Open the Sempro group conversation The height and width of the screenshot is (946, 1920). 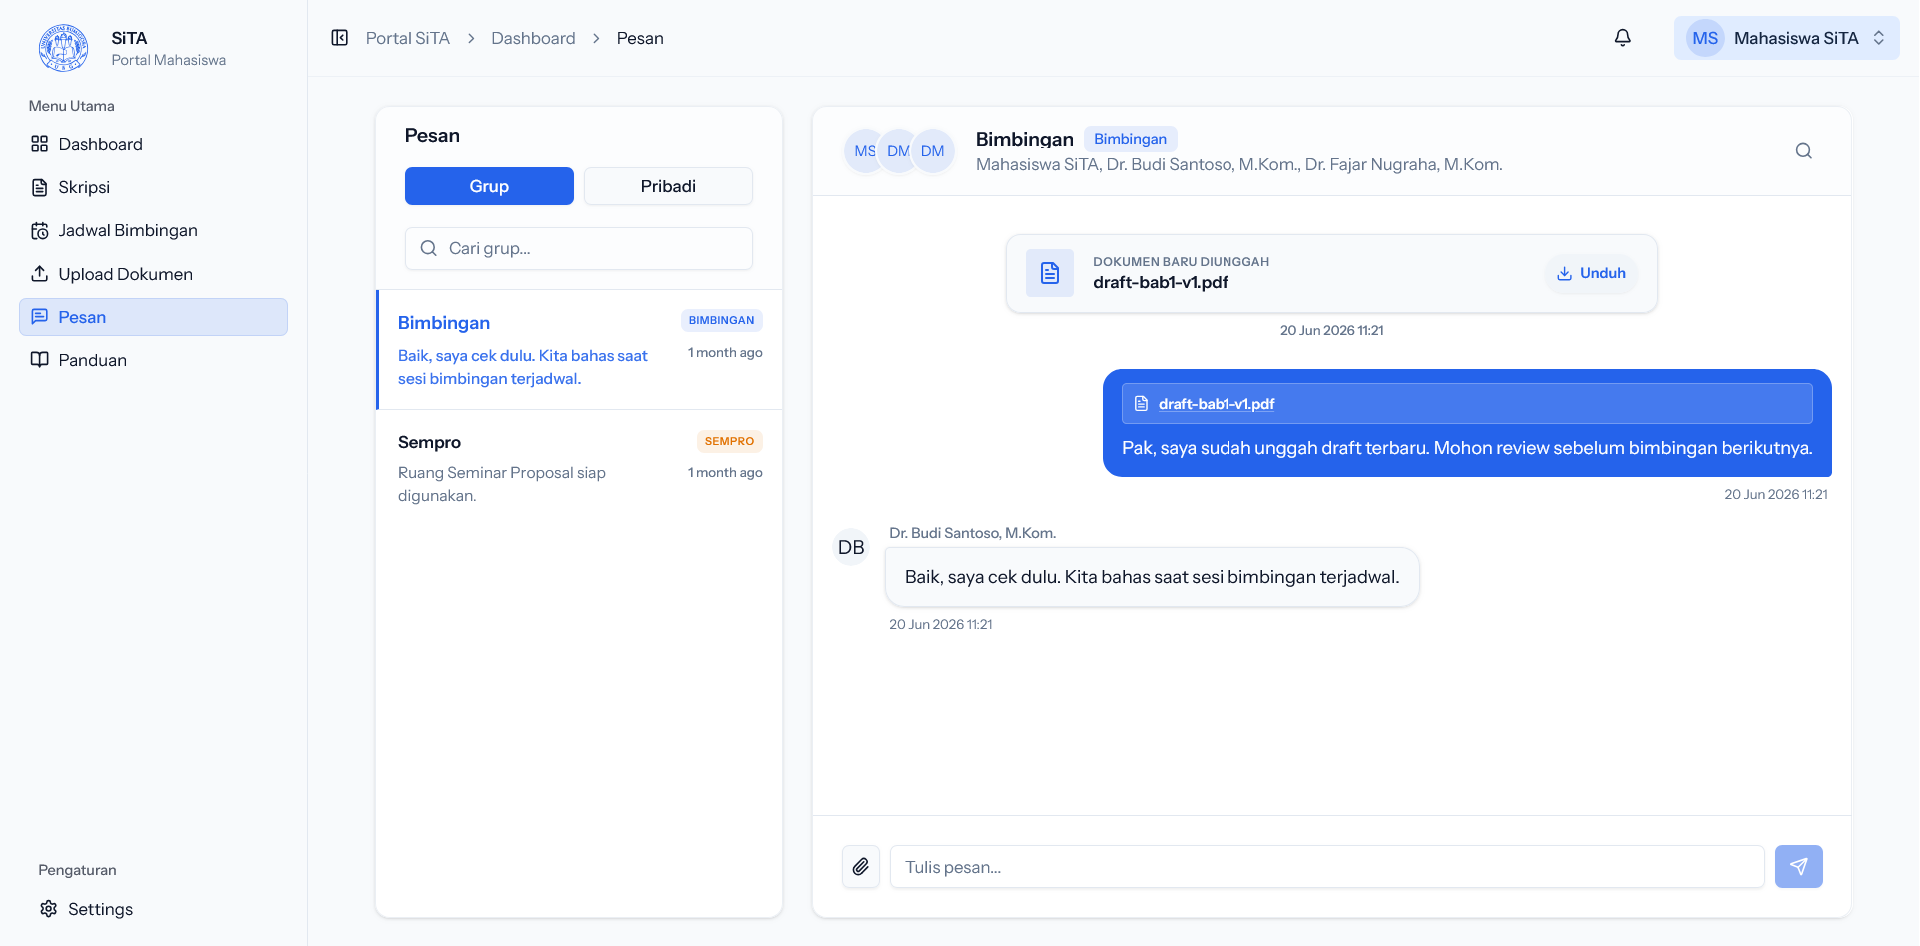pyautogui.click(x=580, y=469)
